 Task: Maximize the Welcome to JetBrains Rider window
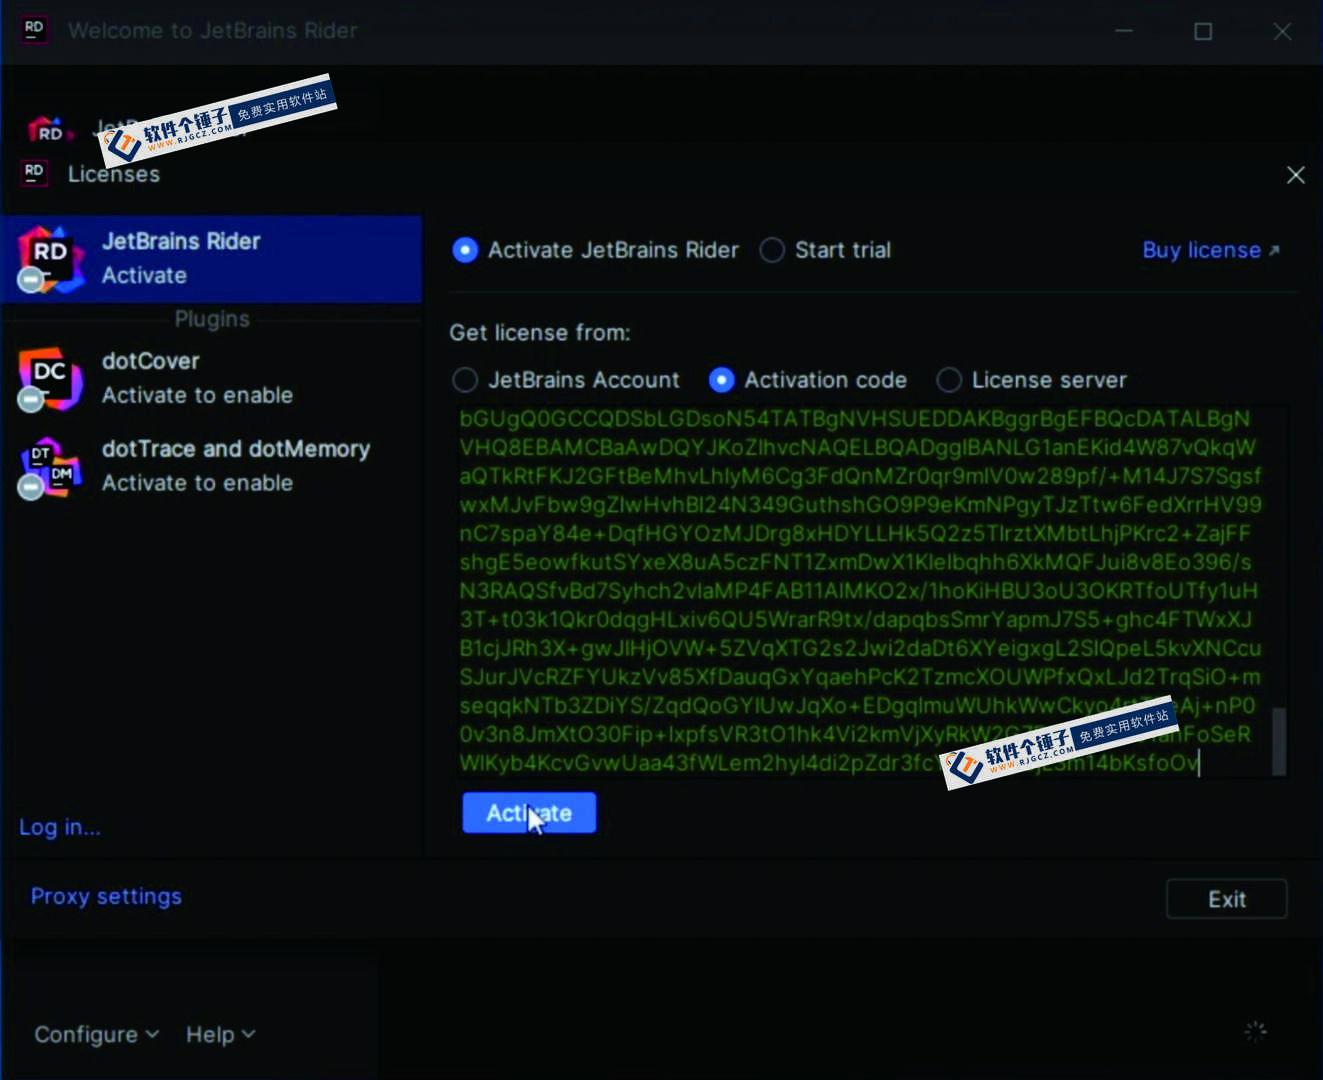point(1203,31)
